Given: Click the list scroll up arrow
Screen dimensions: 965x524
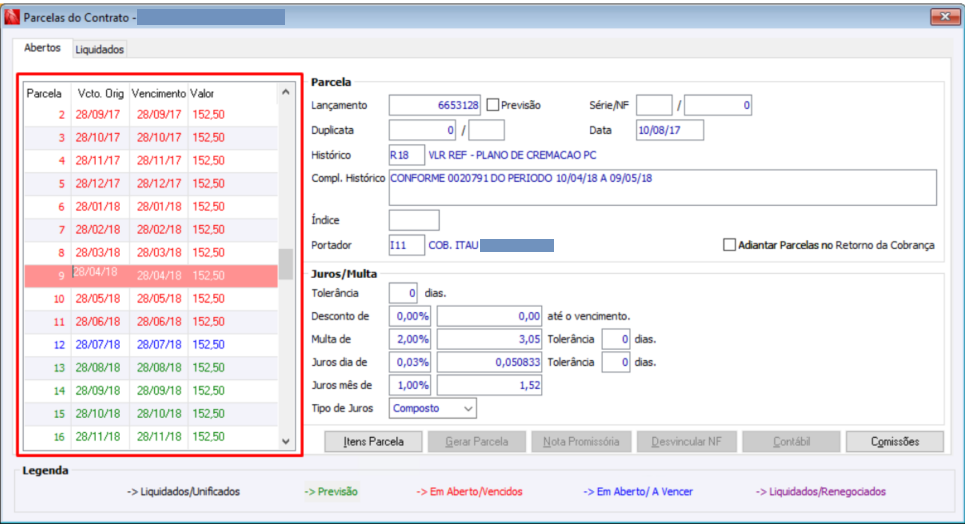Looking at the screenshot, I should click(286, 92).
